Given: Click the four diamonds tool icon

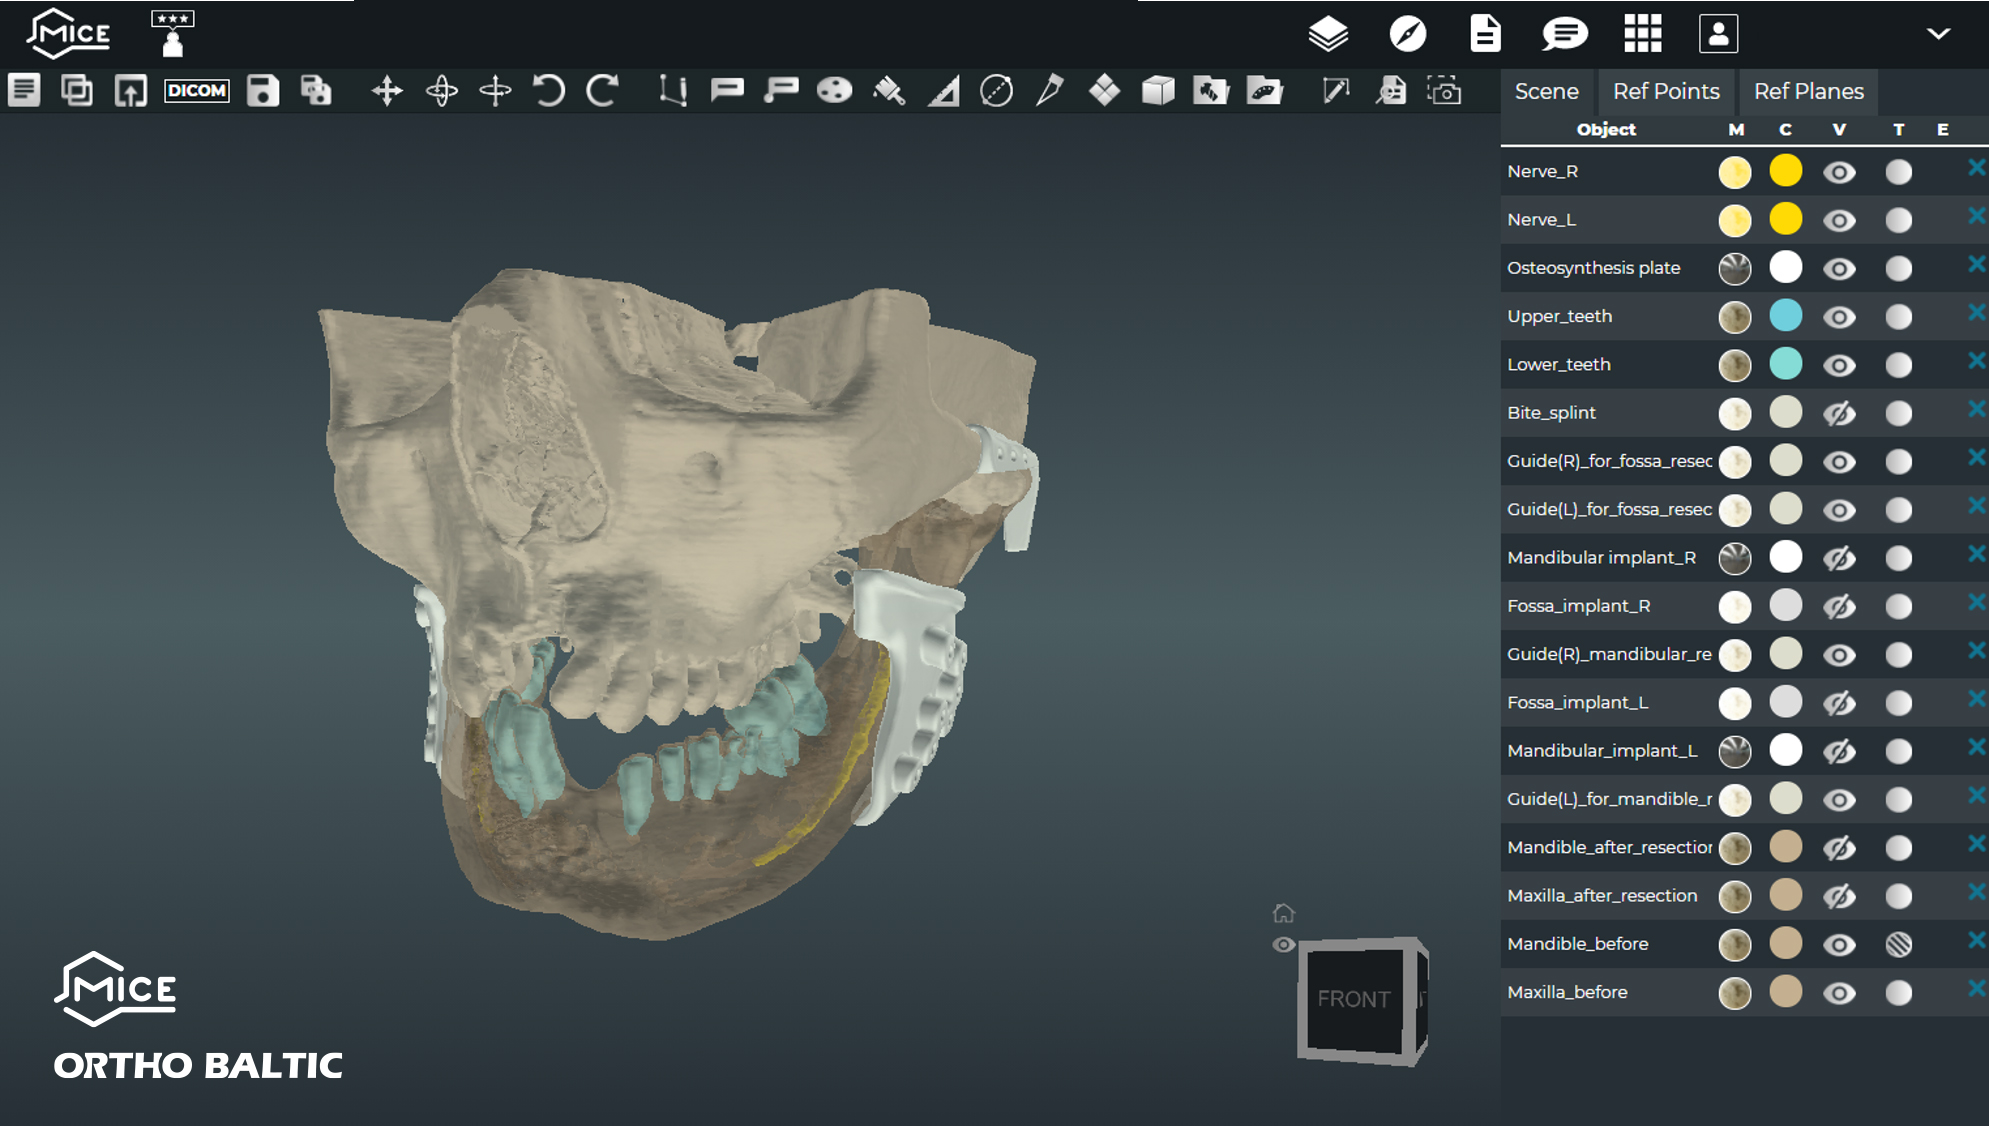Looking at the screenshot, I should tap(1104, 91).
